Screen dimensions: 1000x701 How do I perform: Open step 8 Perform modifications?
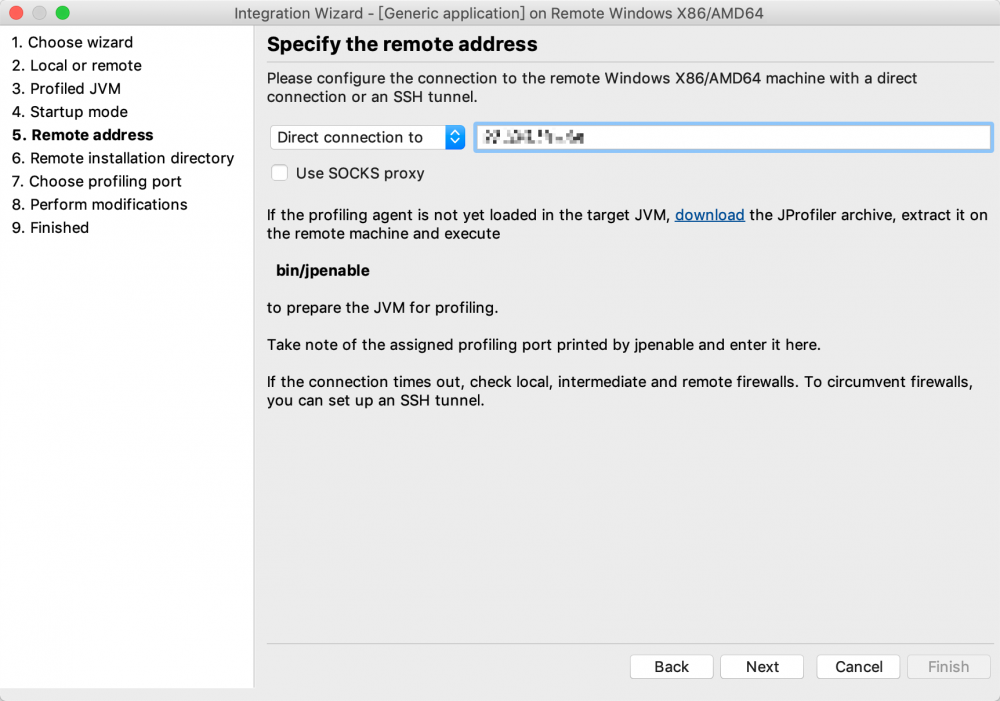pyautogui.click(x=99, y=204)
